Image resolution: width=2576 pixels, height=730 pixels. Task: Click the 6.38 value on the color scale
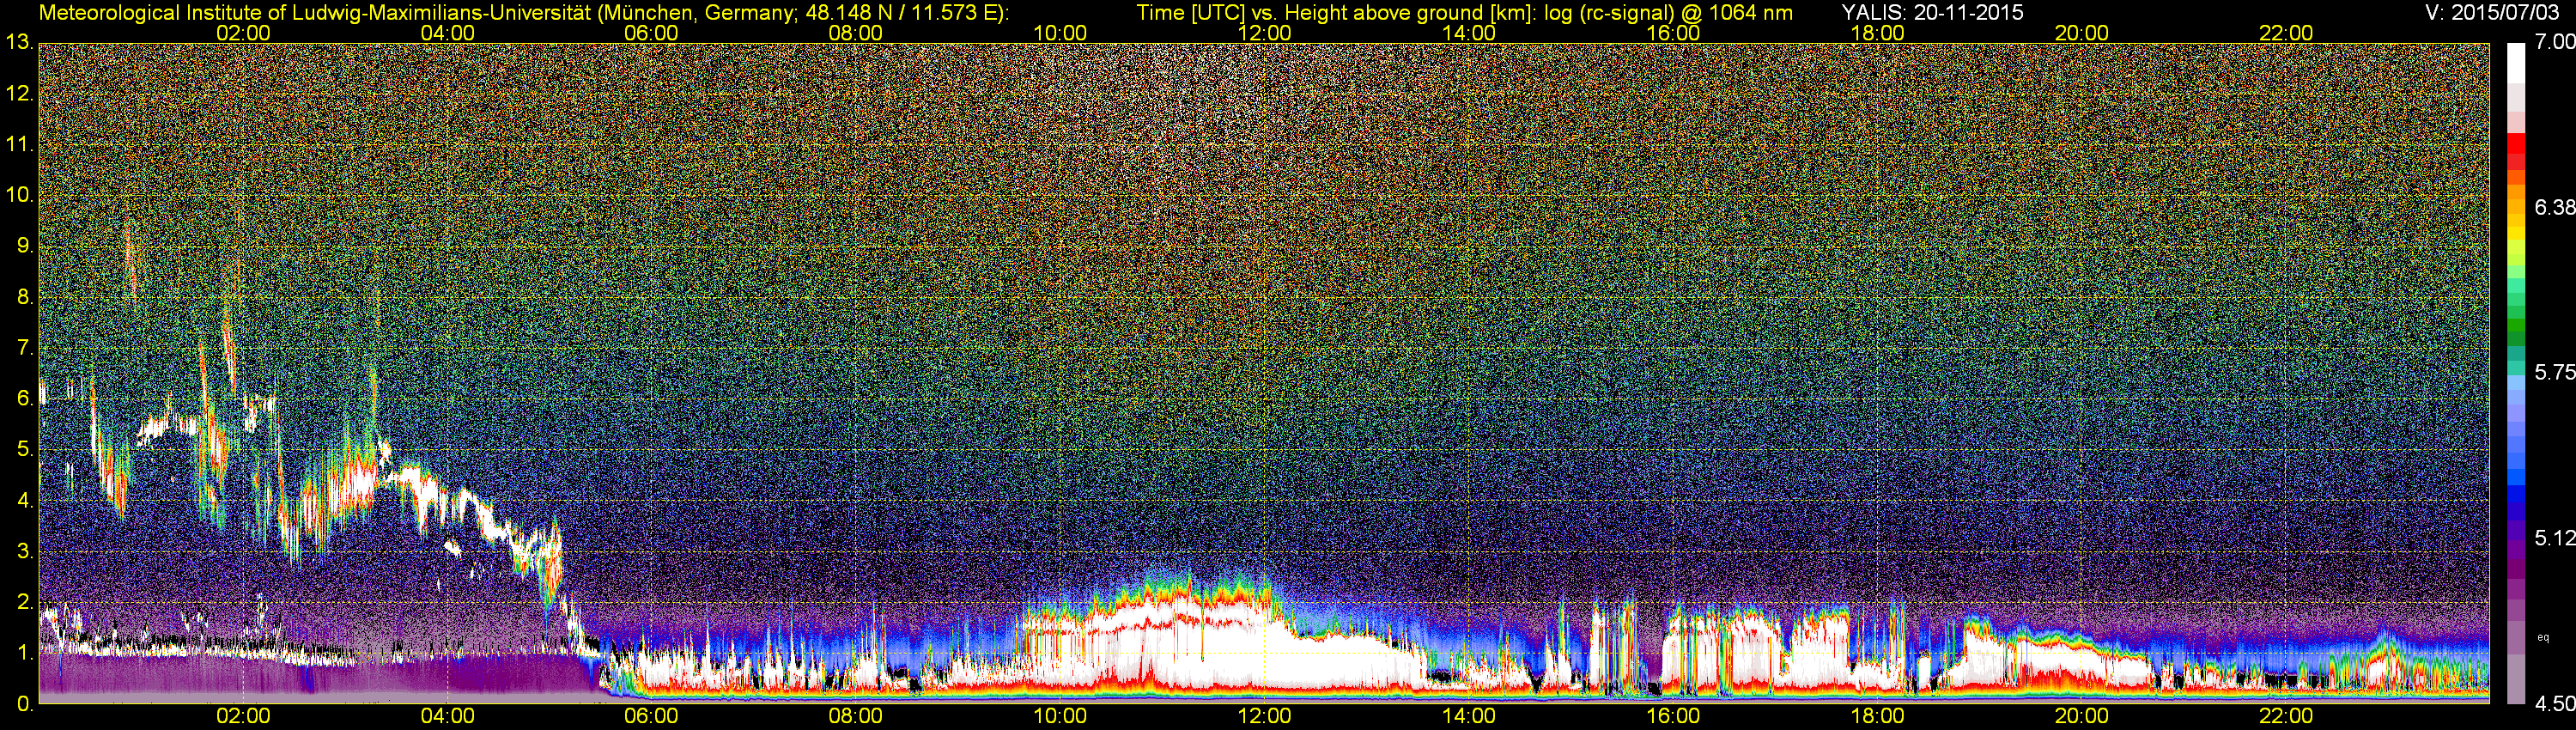click(x=2554, y=207)
